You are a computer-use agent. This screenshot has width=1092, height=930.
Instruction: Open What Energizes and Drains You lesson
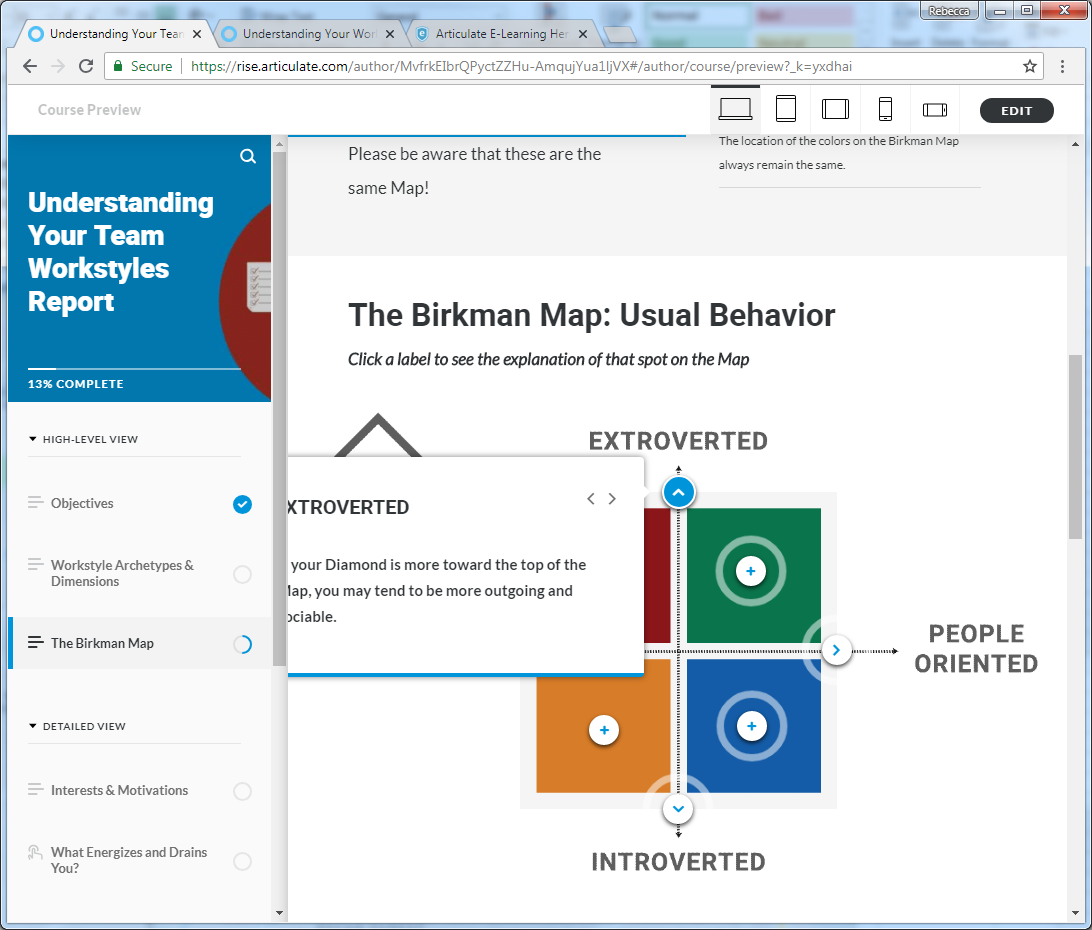click(129, 860)
